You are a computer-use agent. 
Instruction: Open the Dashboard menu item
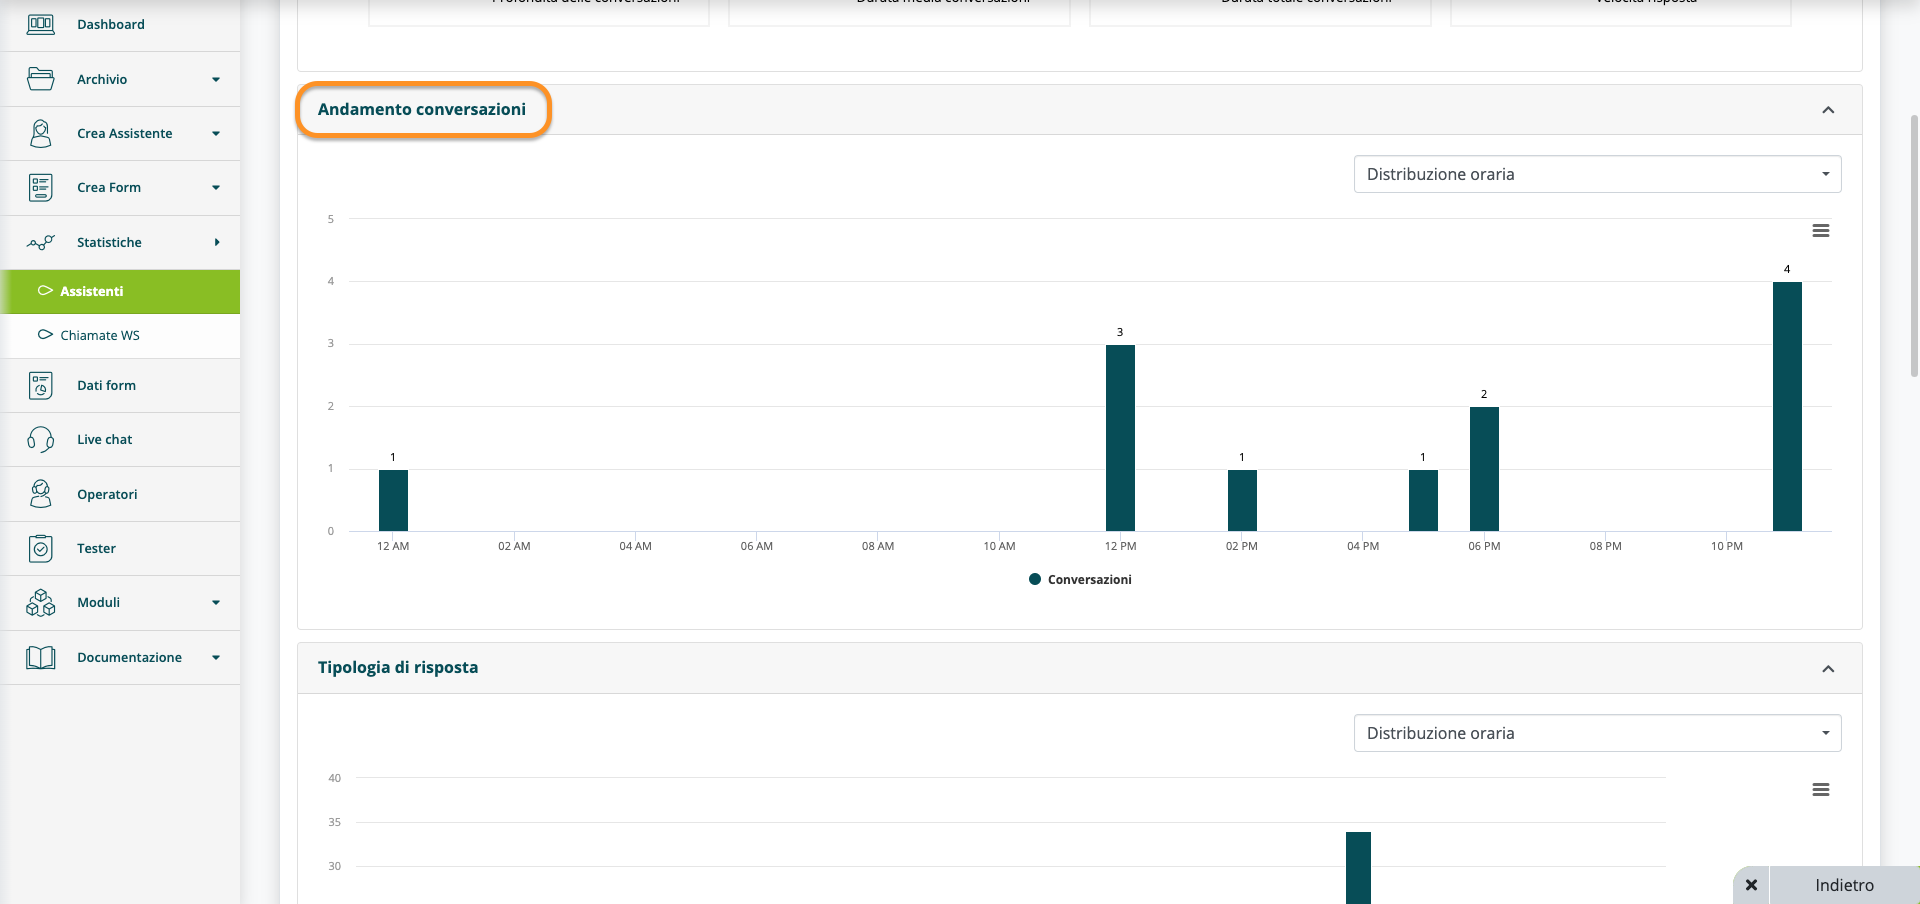[x=120, y=24]
